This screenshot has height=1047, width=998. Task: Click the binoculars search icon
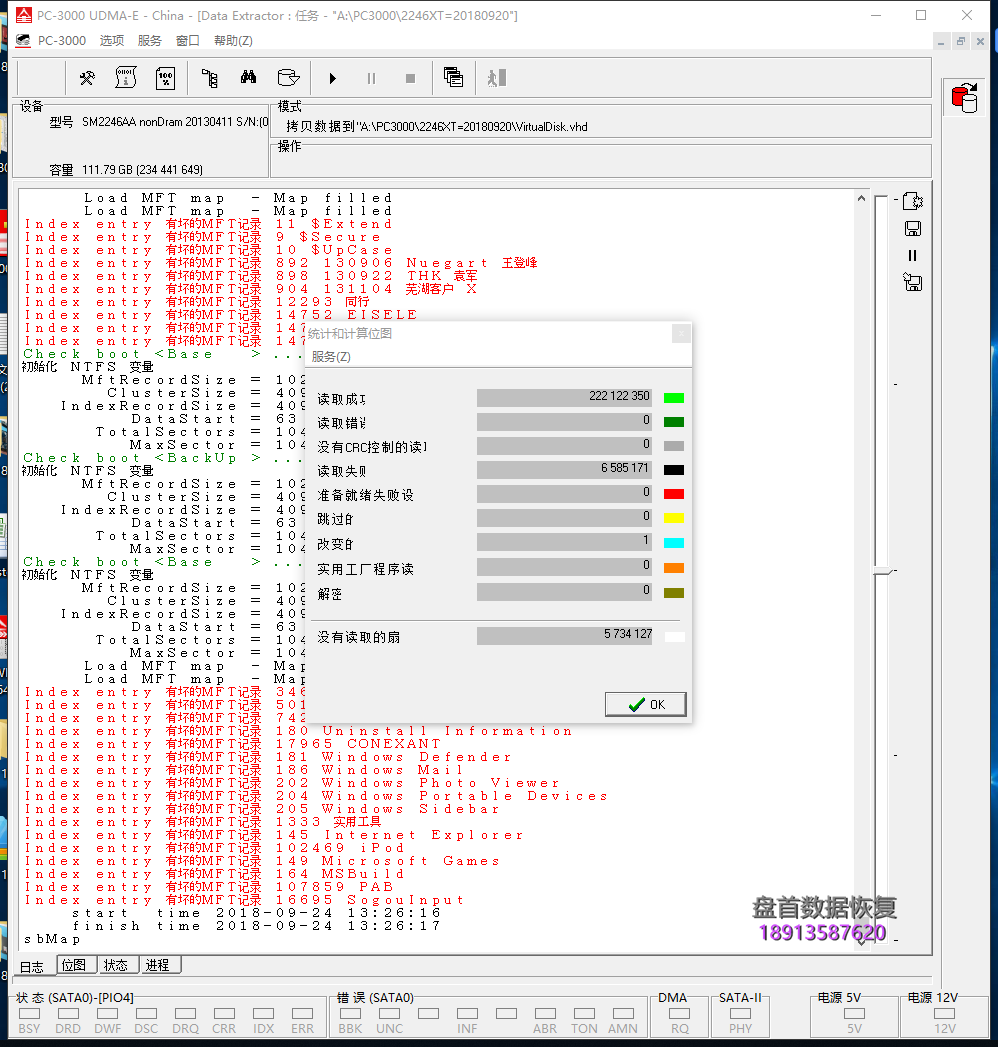(246, 77)
